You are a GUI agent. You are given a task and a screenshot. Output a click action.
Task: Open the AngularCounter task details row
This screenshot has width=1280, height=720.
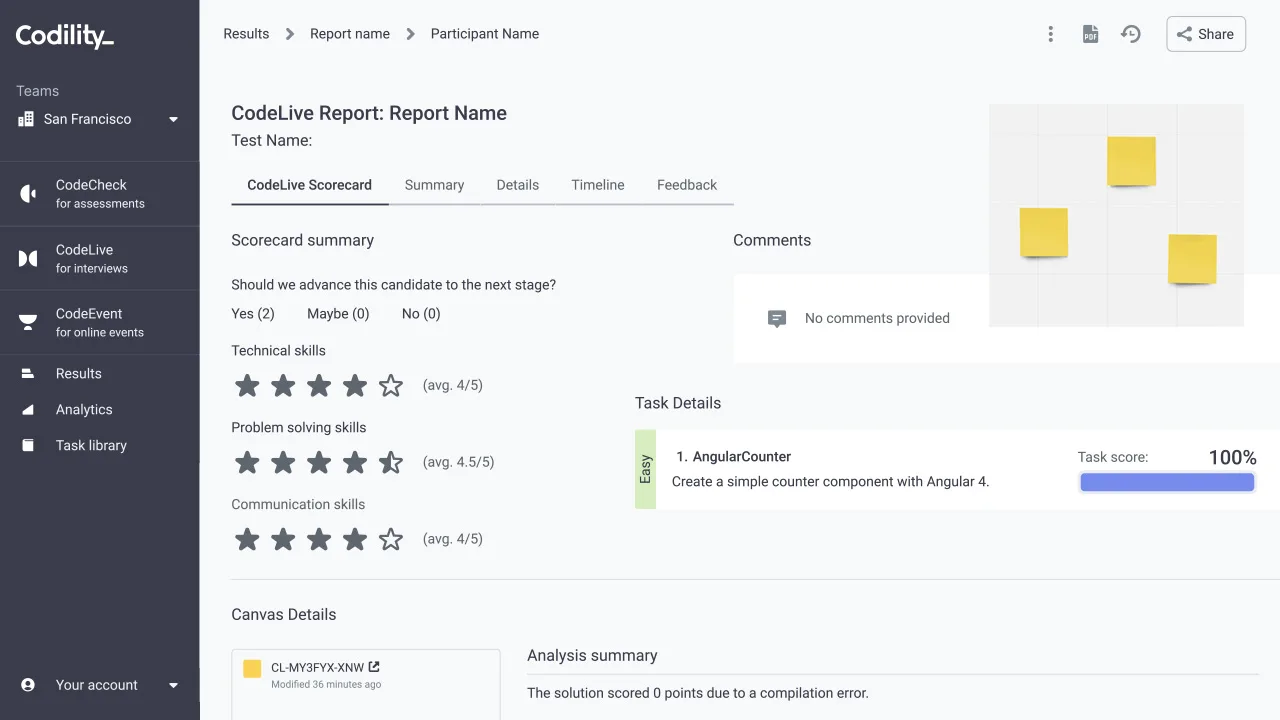pos(957,469)
